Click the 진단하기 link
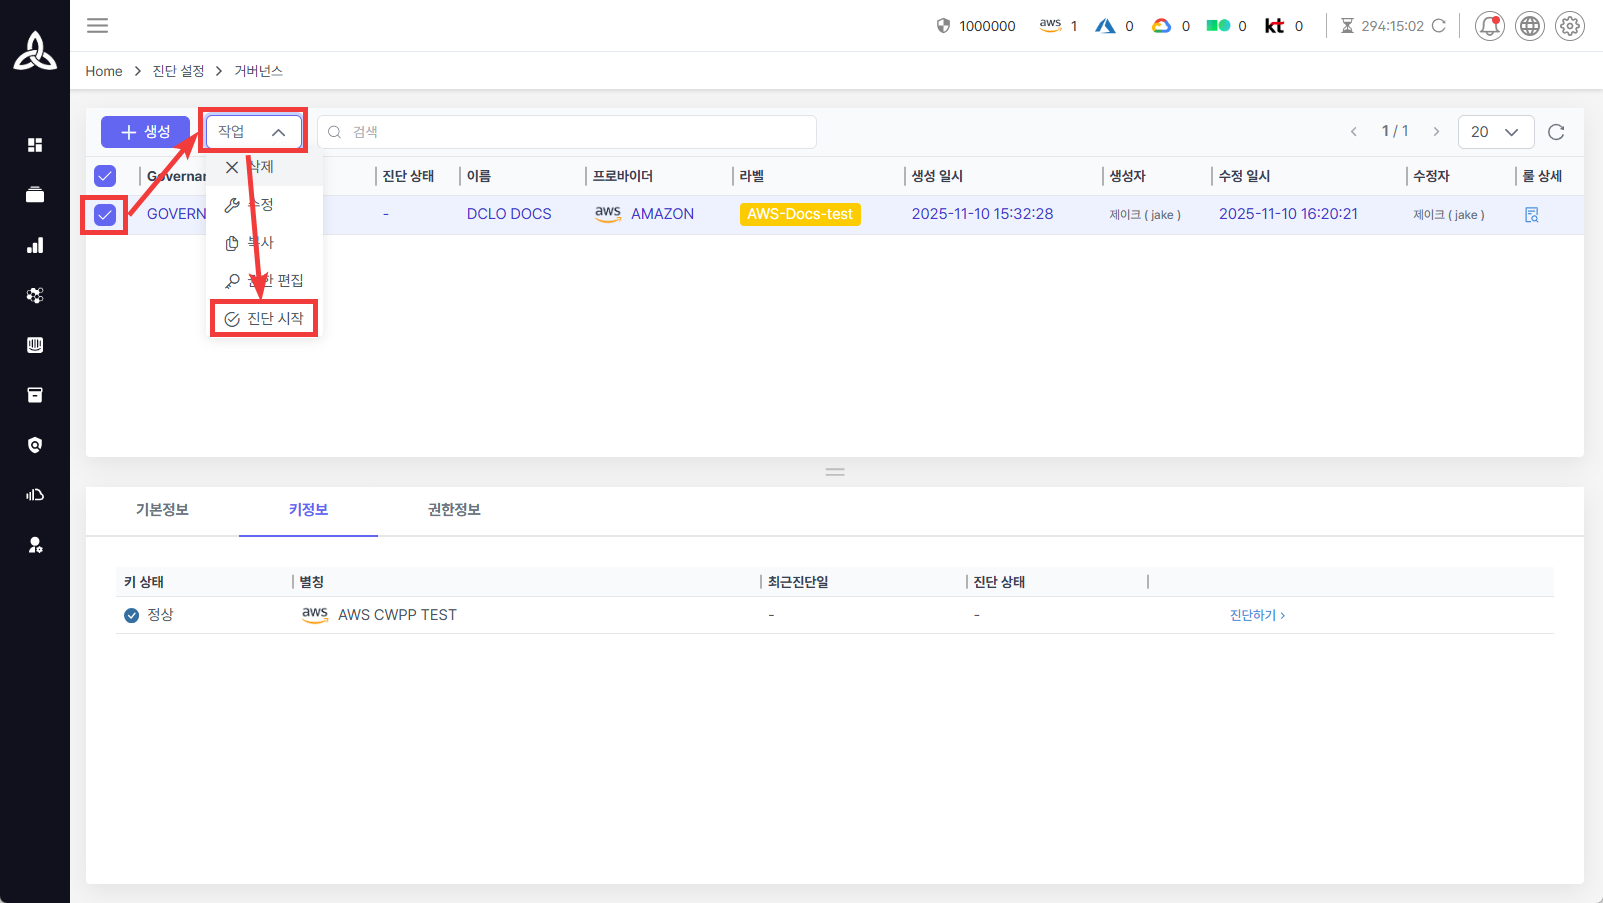The width and height of the screenshot is (1603, 903). 1256,615
